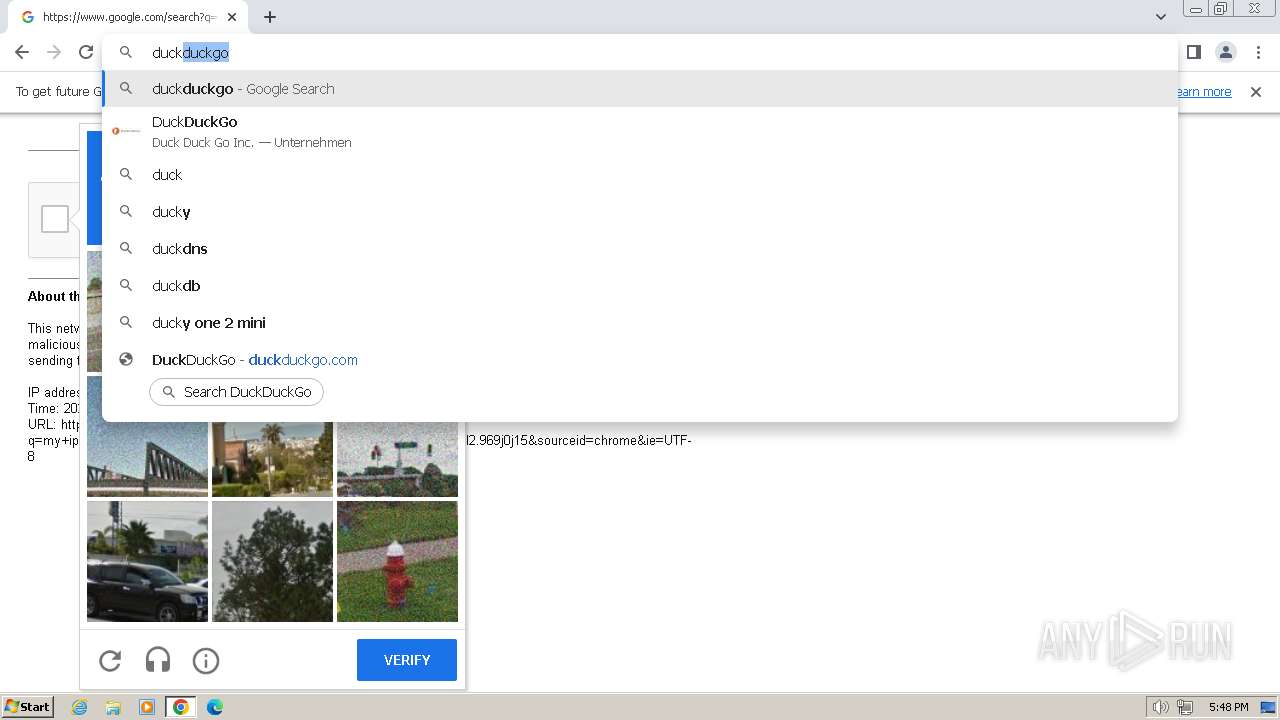This screenshot has height=720, width=1280.
Task: Click the Chrome taskbar icon
Action: (181, 707)
